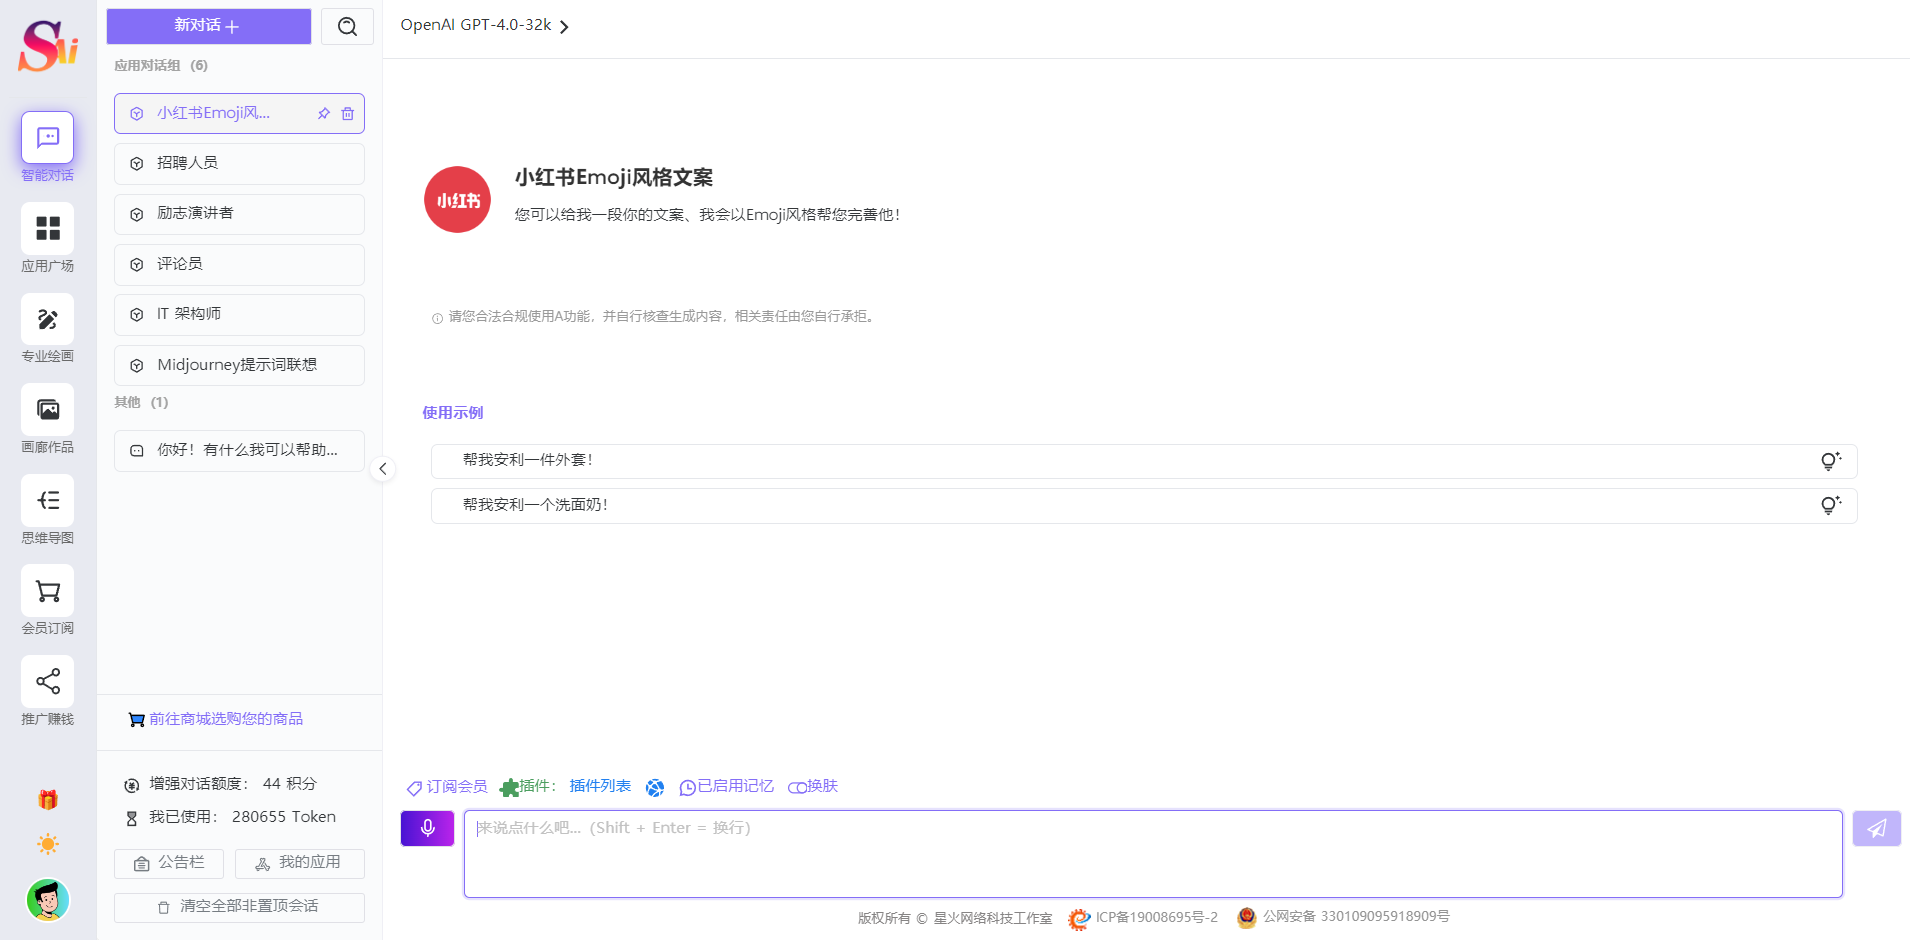This screenshot has width=1910, height=940.
Task: Open 公告栏 bulletin board
Action: click(170, 863)
